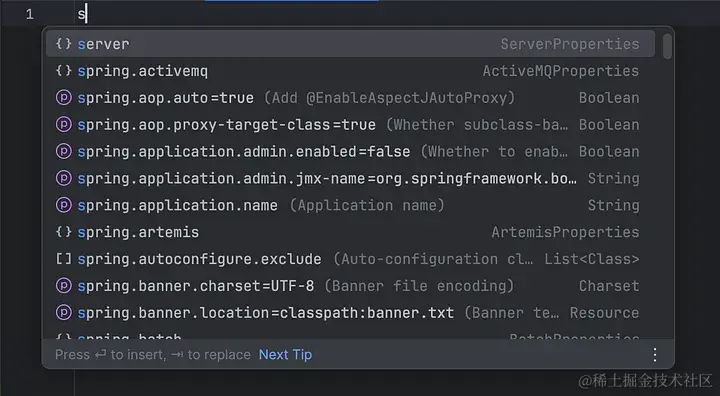Image resolution: width=720 pixels, height=396 pixels.
Task: Click the ServerProperties type label
Action: point(569,44)
